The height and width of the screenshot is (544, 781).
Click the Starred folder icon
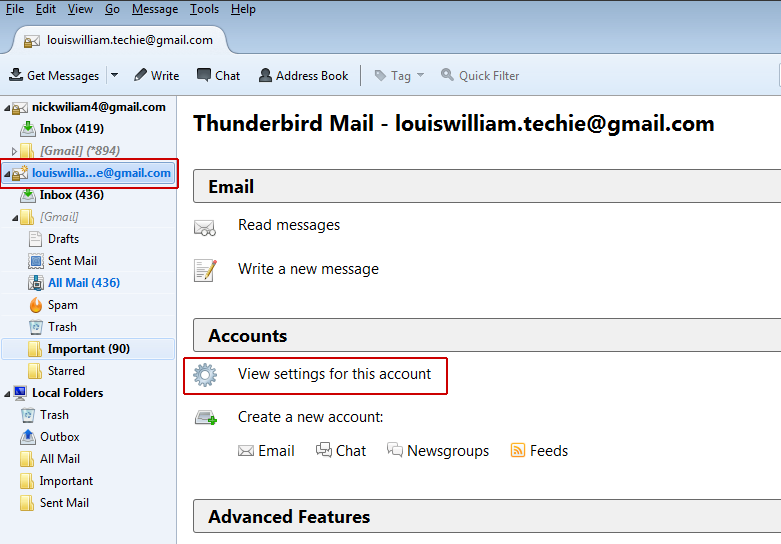pos(35,371)
